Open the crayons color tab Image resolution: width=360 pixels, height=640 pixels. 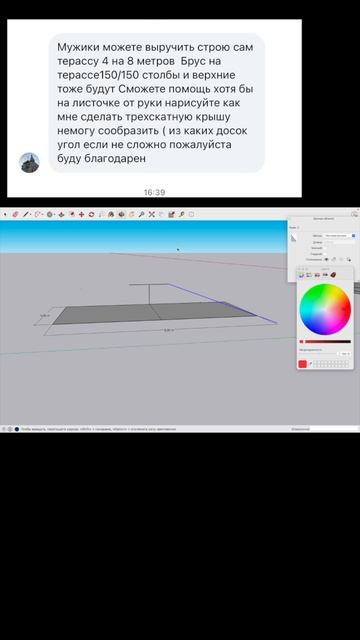point(333,275)
